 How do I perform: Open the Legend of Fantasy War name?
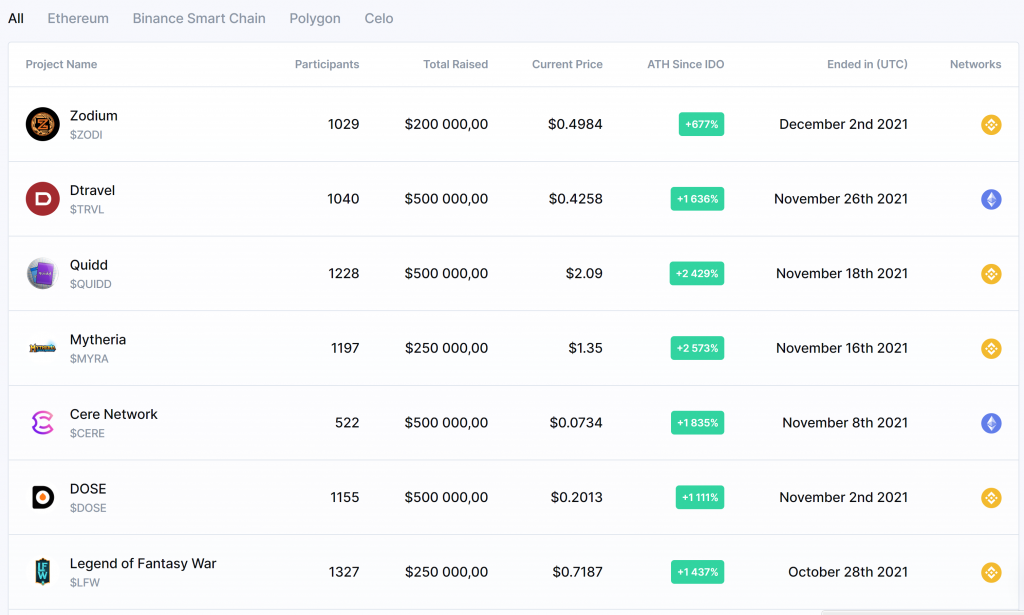click(x=143, y=563)
